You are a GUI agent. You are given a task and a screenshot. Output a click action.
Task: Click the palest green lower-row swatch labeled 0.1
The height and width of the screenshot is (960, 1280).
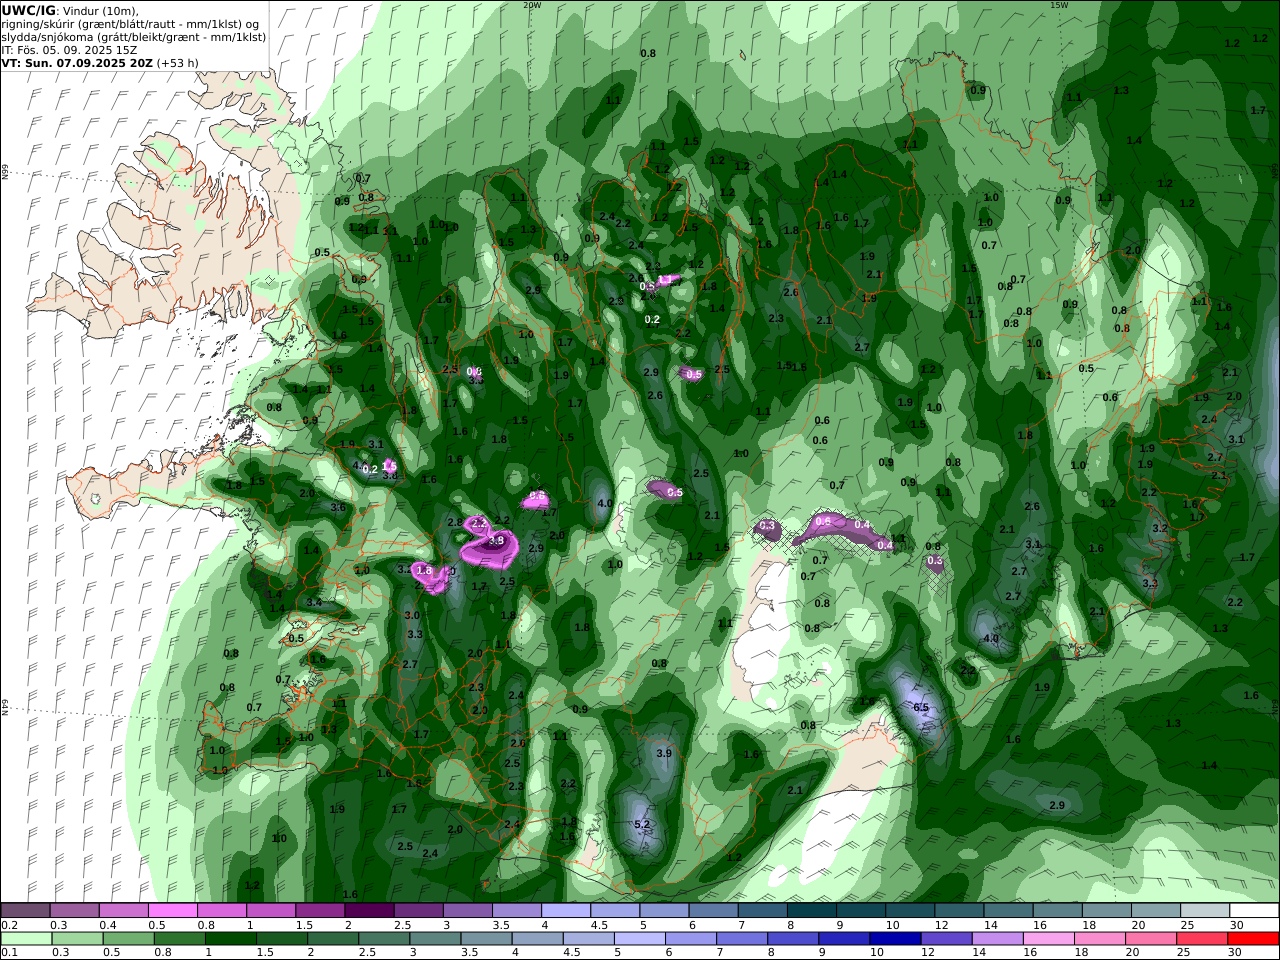(26, 939)
